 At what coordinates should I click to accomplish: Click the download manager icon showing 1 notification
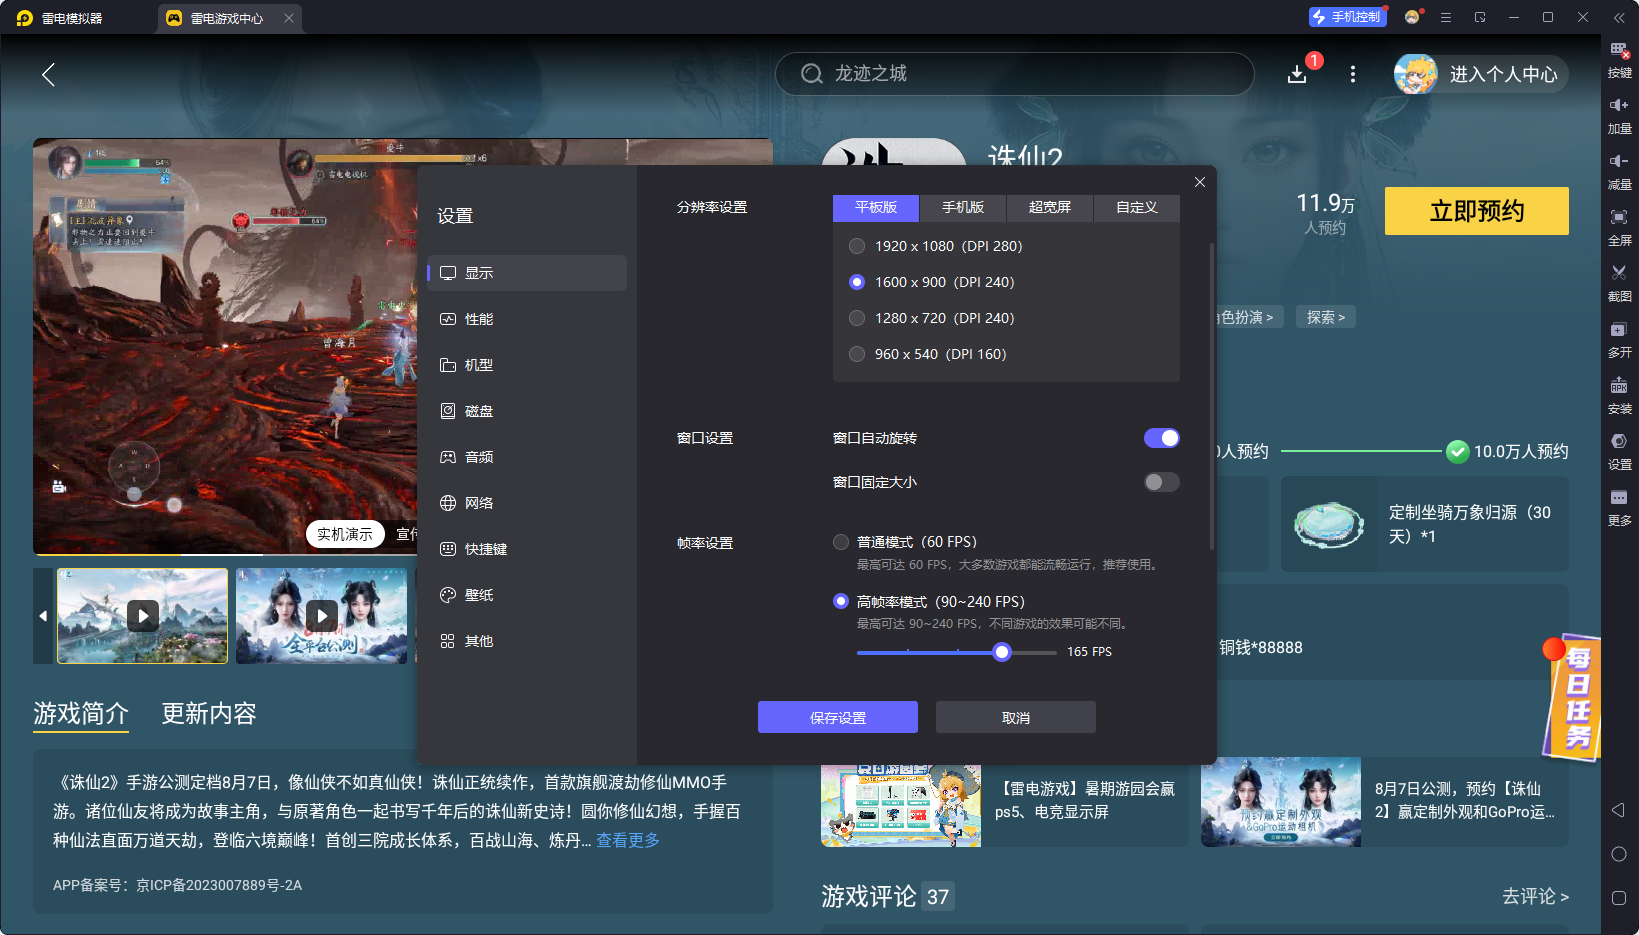(1297, 74)
